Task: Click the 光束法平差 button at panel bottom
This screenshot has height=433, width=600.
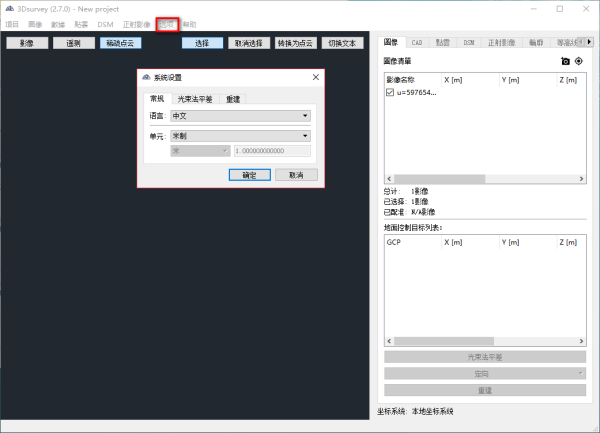Action: (x=485, y=356)
